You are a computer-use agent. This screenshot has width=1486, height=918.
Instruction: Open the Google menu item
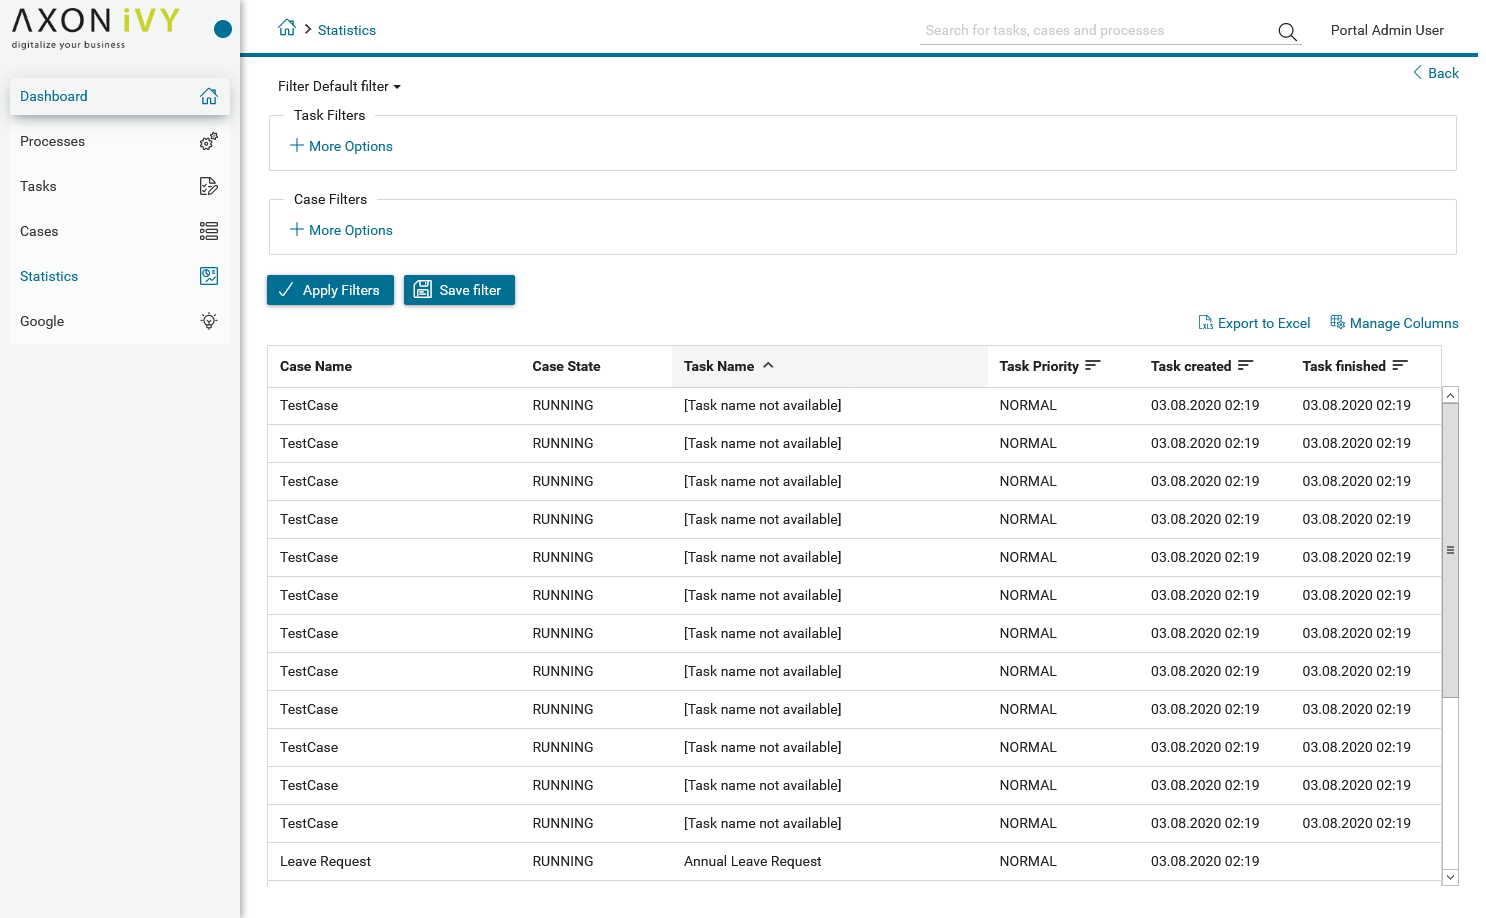point(120,321)
